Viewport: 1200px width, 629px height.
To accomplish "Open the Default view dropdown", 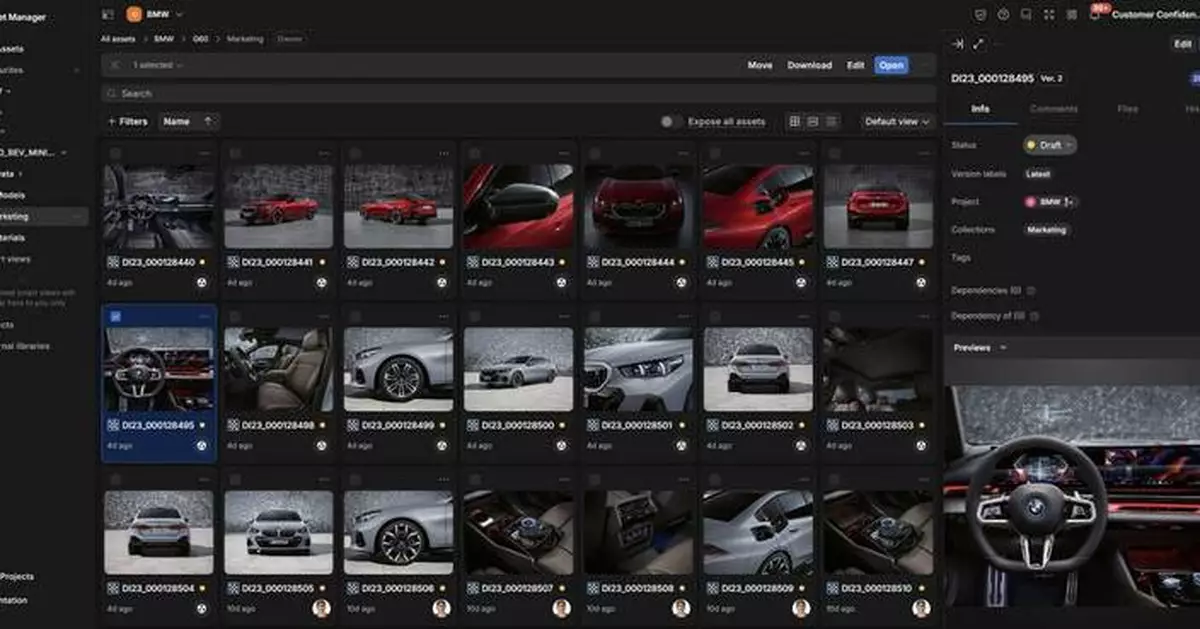I will pyautogui.click(x=895, y=121).
